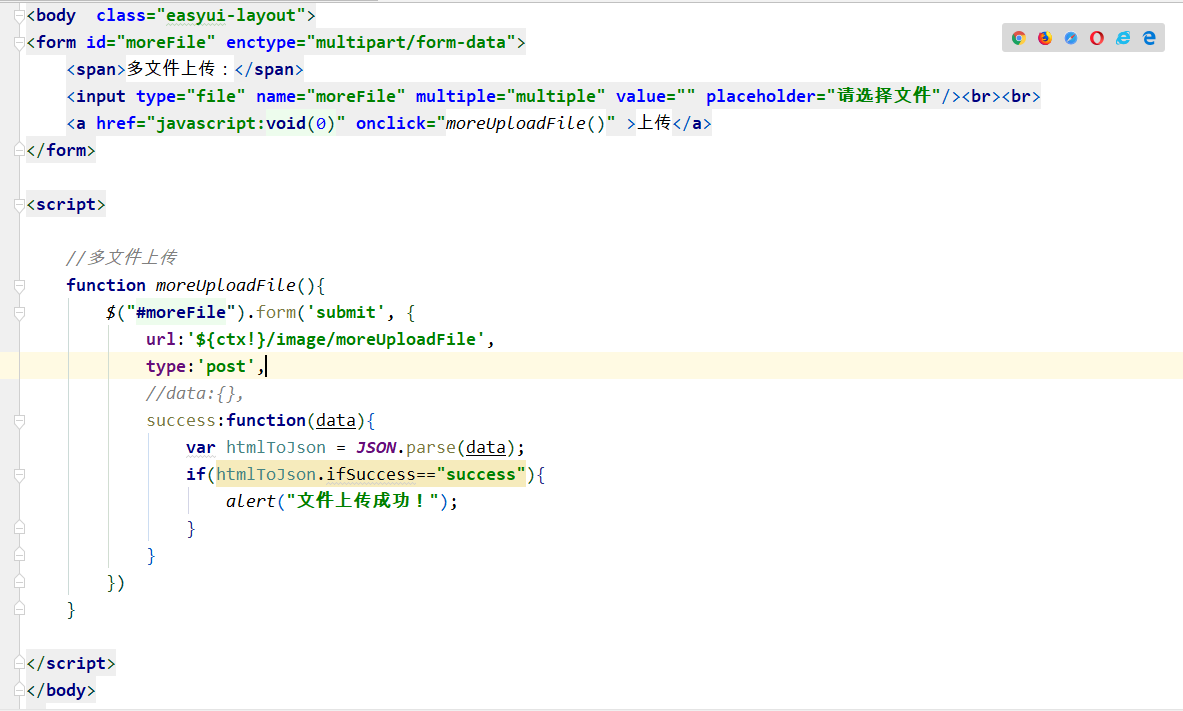This screenshot has width=1183, height=711.
Task: Open preview in Chrome browser icon
Action: click(x=1019, y=38)
